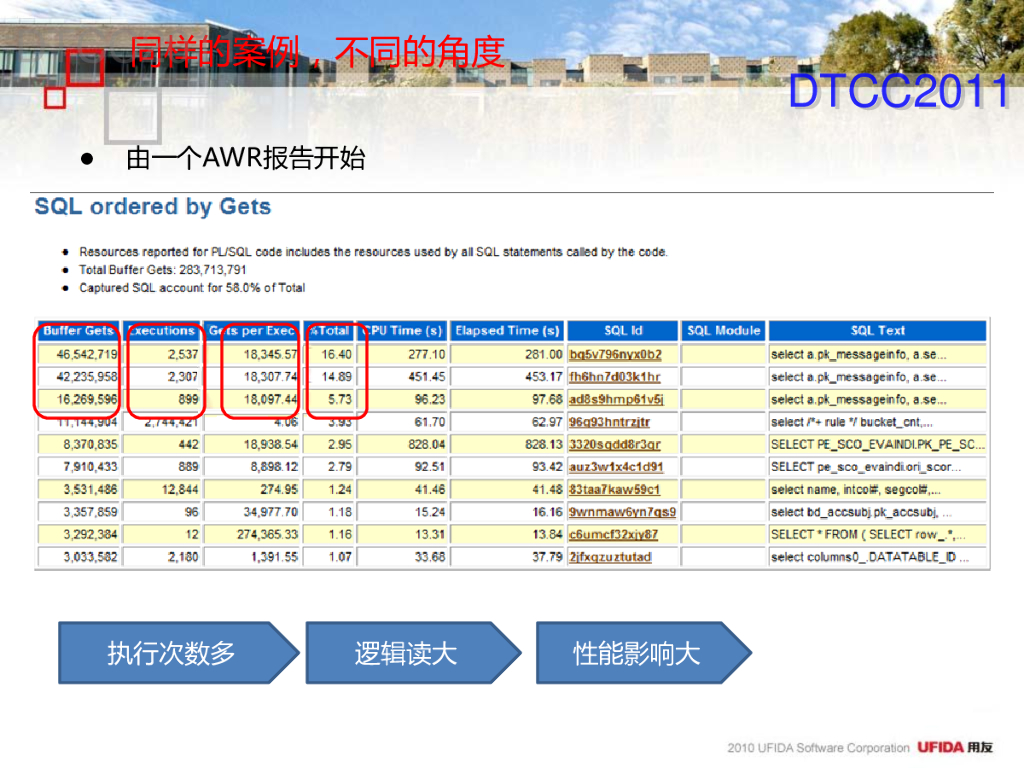Click SQL Id link bq5v796nyx0b2
Viewport: 1024px width, 768px height.
(x=615, y=355)
